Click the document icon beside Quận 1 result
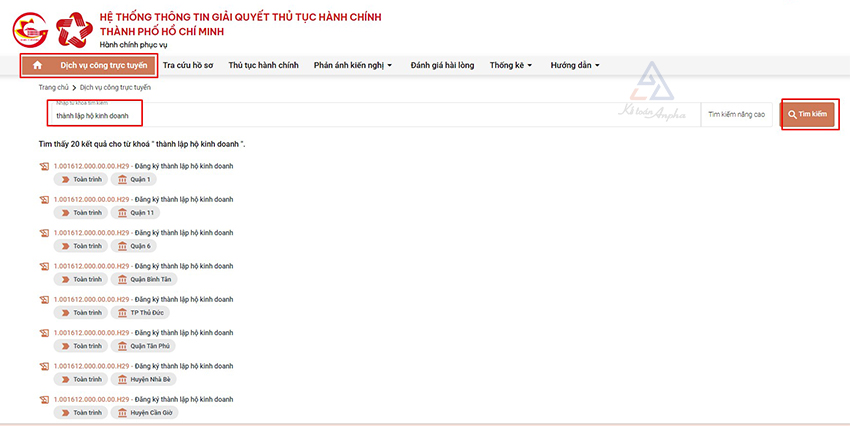850x426 pixels. [x=43, y=166]
